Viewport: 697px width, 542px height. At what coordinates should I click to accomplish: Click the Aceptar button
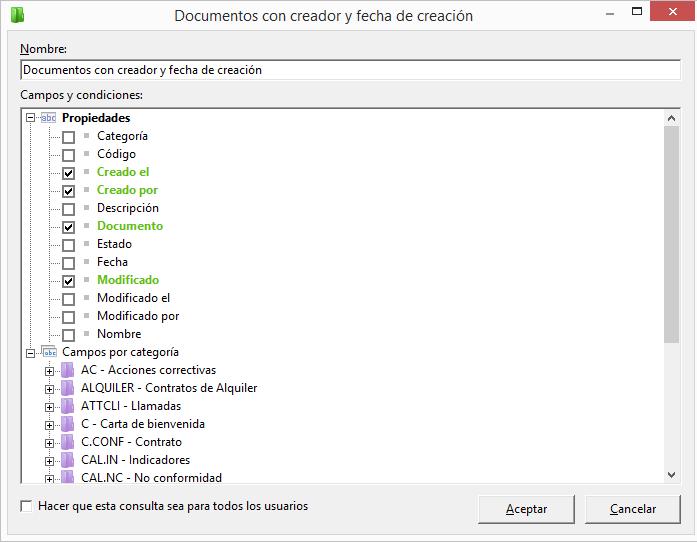pos(526,509)
